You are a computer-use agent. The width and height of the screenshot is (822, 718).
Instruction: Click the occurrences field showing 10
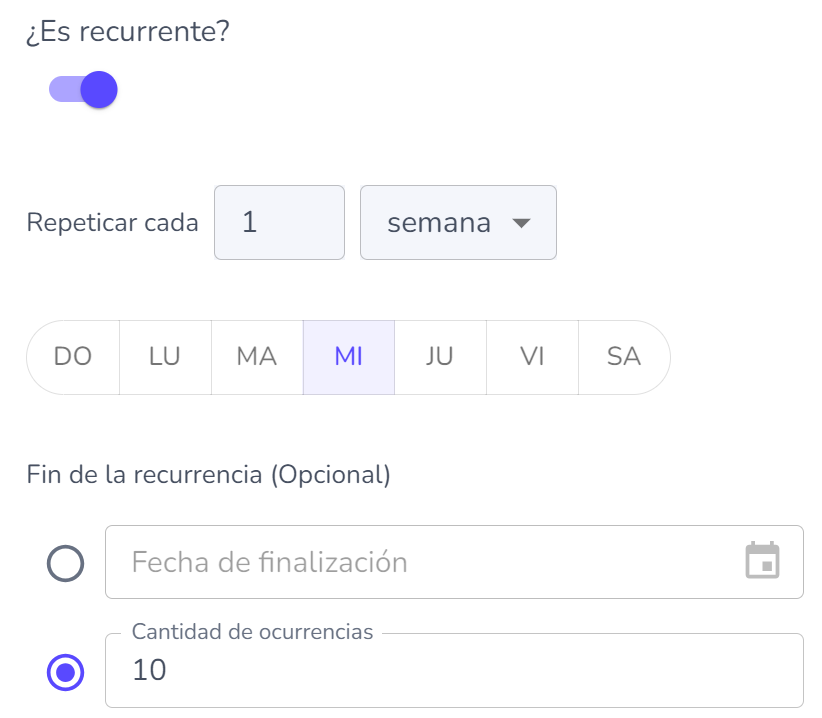(450, 672)
